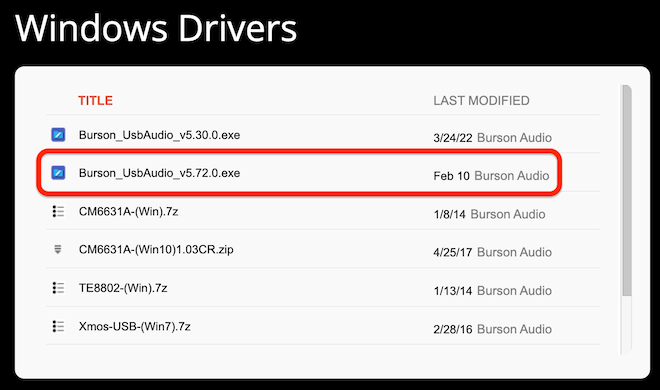
Task: Click Burson Audio author on the 2/28/16 row
Action: [514, 329]
